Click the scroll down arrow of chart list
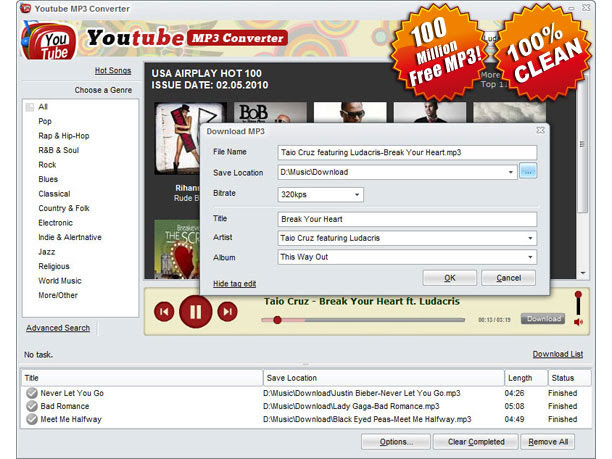Viewport: 612px width, 459px height. point(583,273)
